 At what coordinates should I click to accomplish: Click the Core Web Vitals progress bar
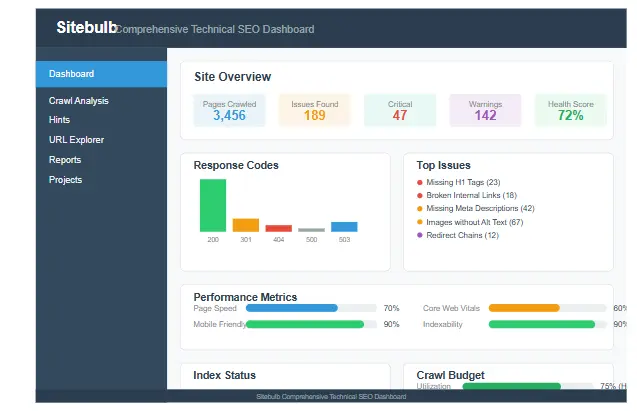pos(547,308)
